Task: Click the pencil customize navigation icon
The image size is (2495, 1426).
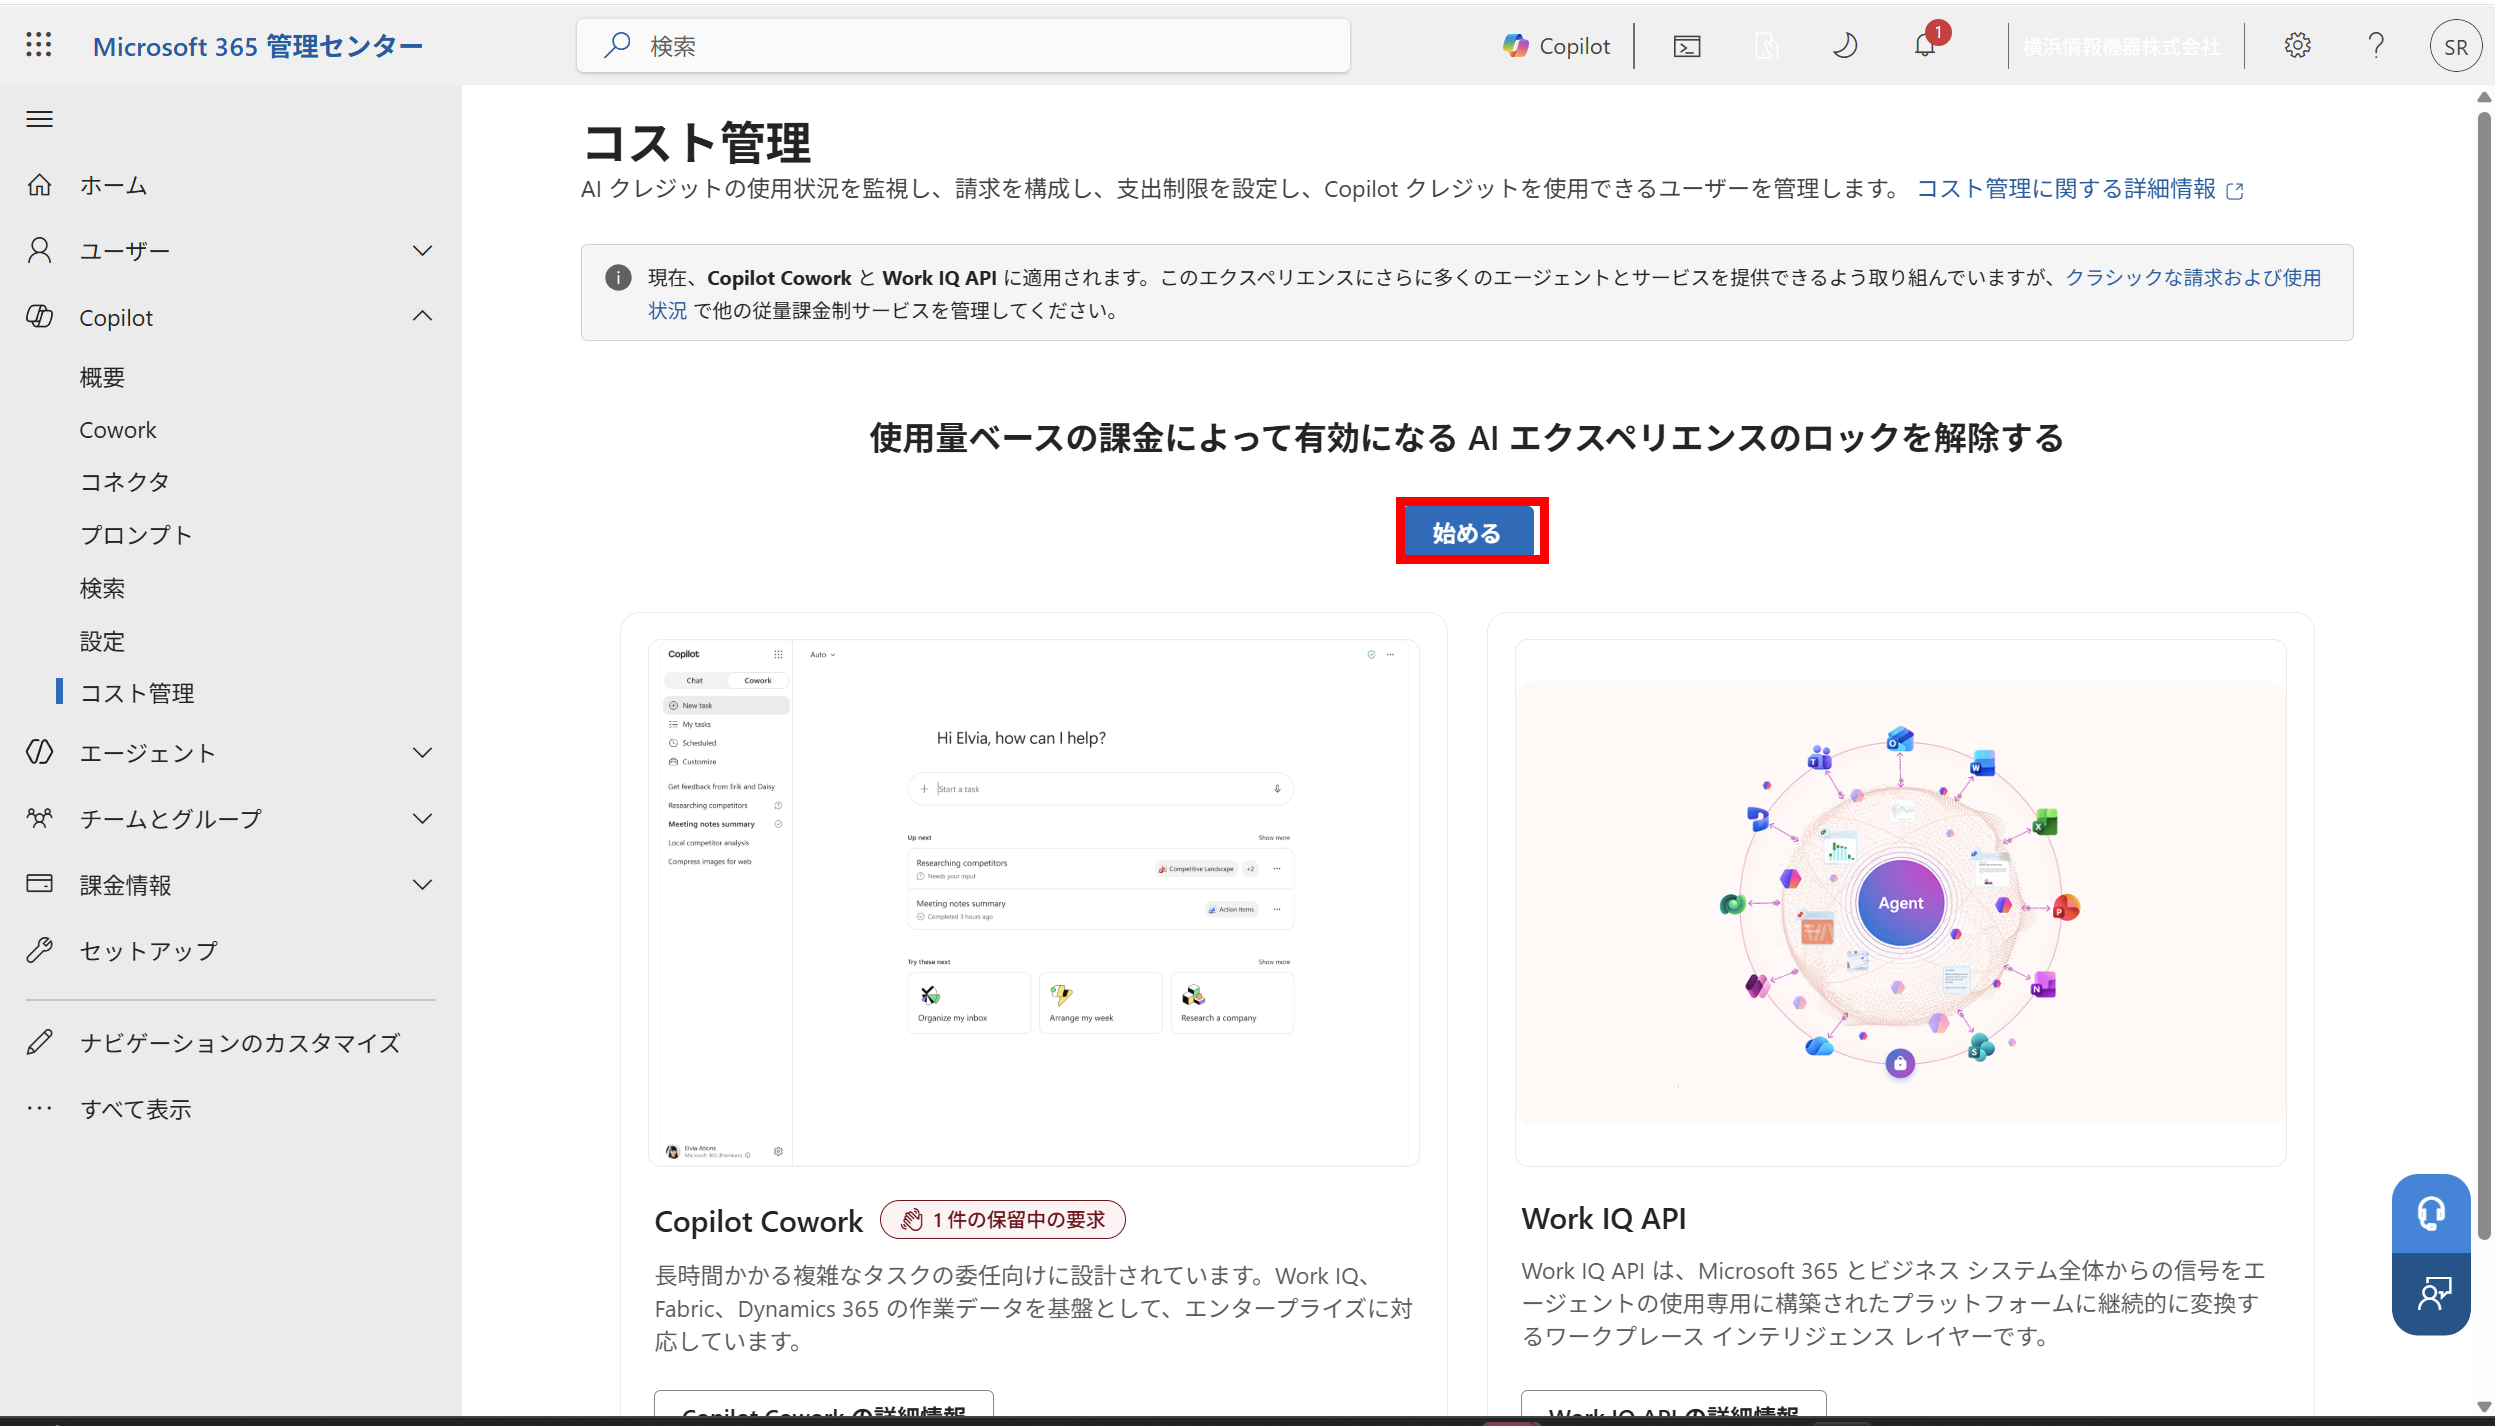Action: [x=39, y=1042]
